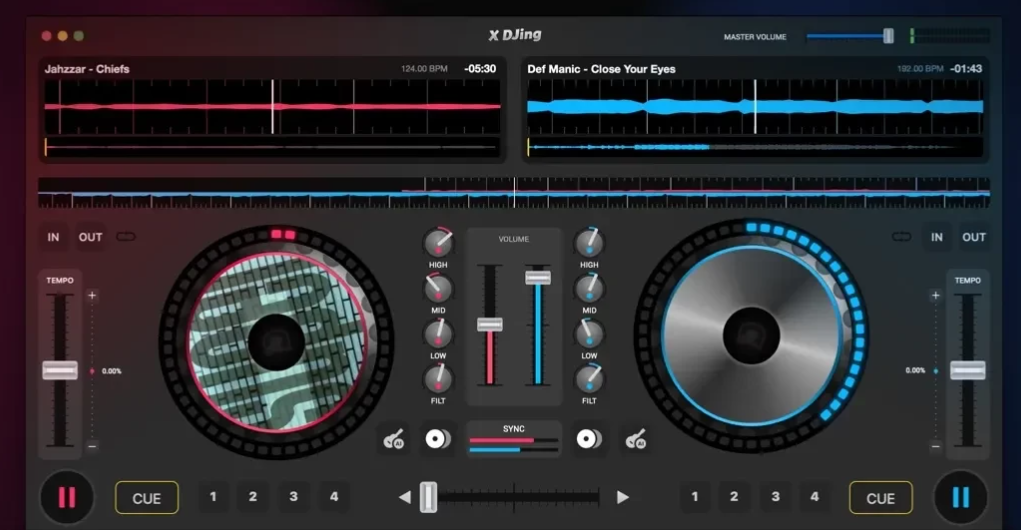
Task: Click the master volume slider handle
Action: pyautogui.click(x=888, y=36)
